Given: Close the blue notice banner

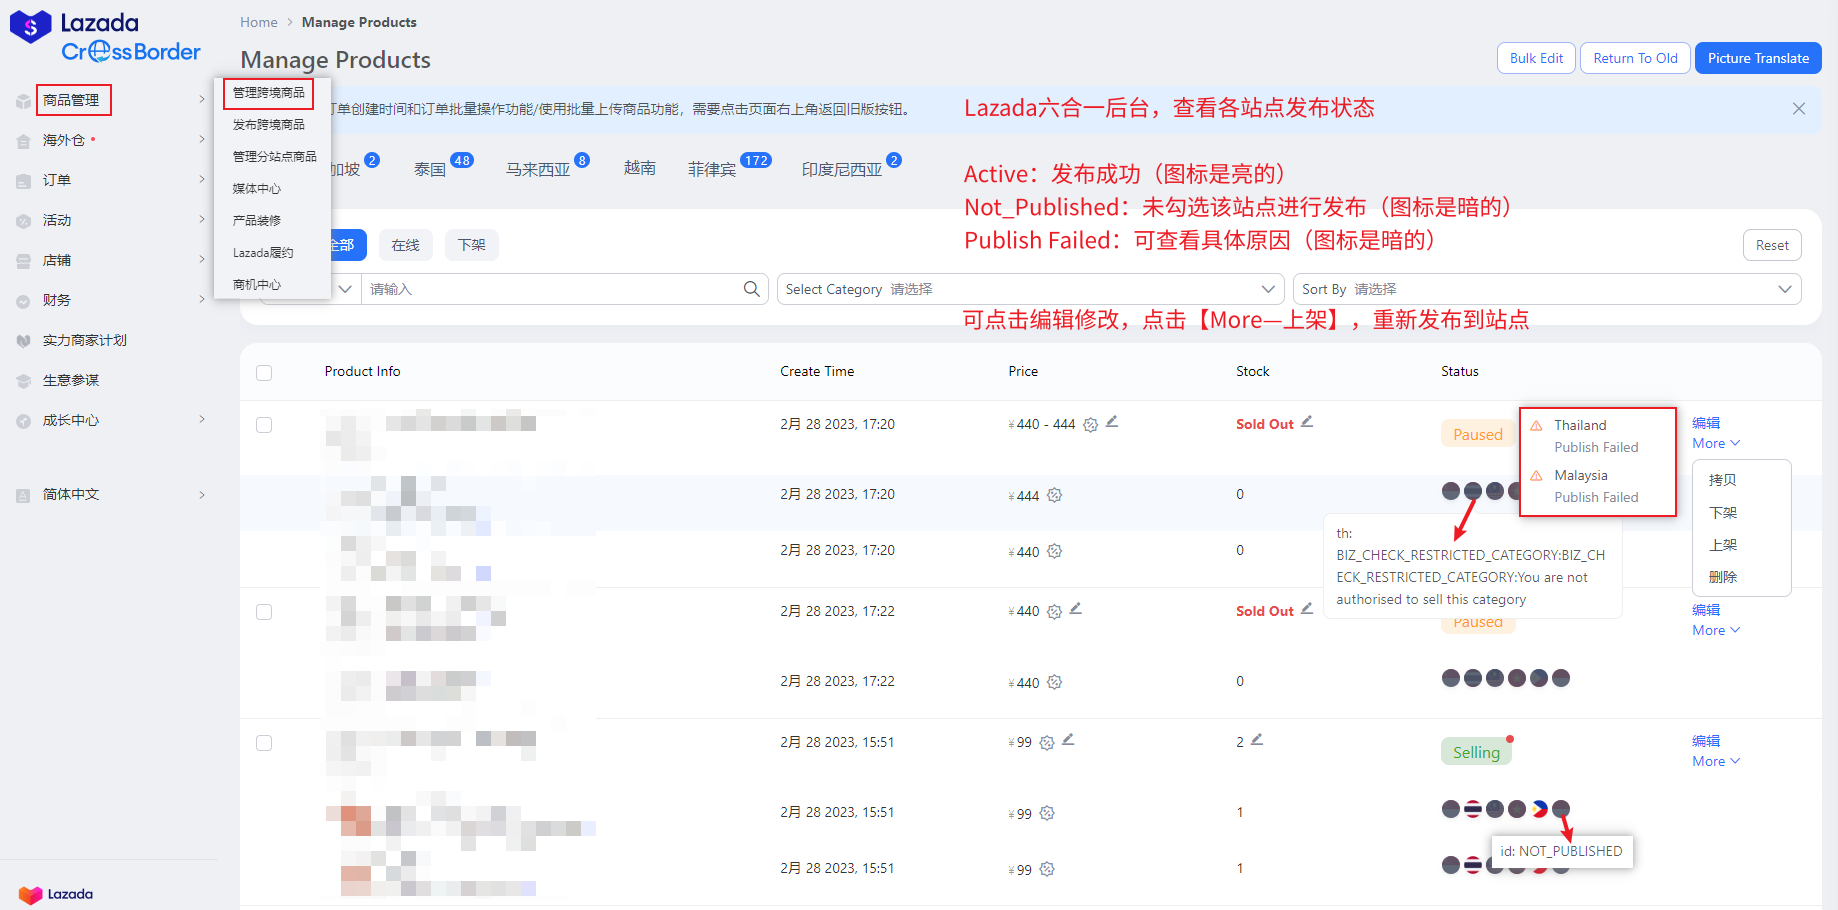Looking at the screenshot, I should (x=1799, y=109).
